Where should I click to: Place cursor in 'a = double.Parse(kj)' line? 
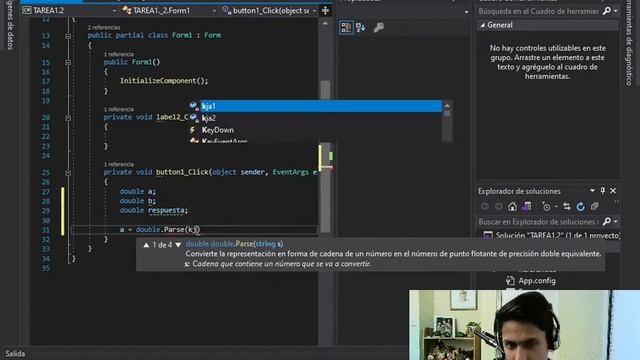click(160, 230)
